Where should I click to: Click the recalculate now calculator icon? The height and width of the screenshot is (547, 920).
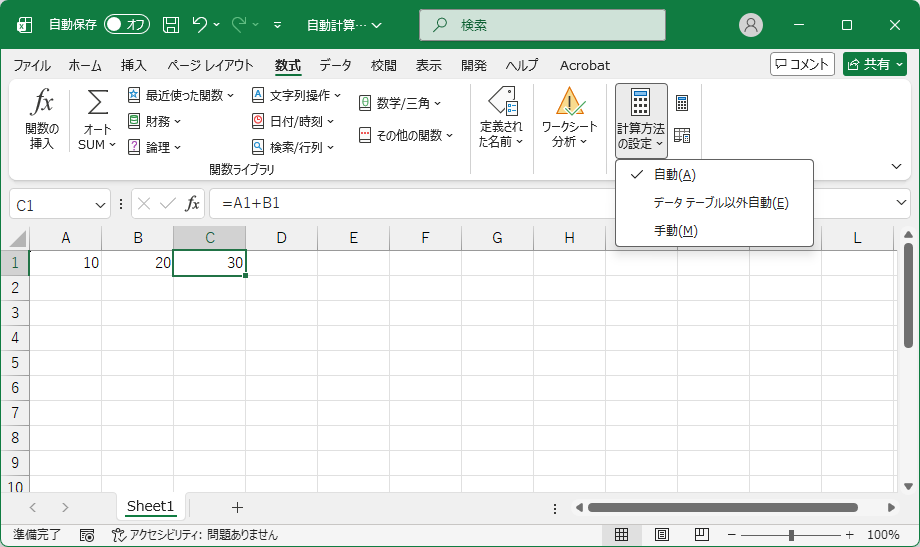(x=682, y=103)
